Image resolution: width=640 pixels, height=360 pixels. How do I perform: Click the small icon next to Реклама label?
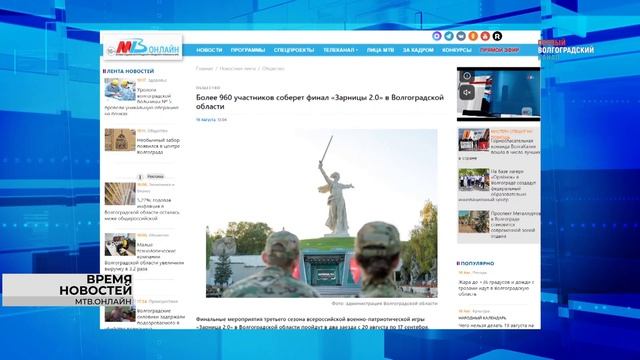pyautogui.click(x=140, y=177)
